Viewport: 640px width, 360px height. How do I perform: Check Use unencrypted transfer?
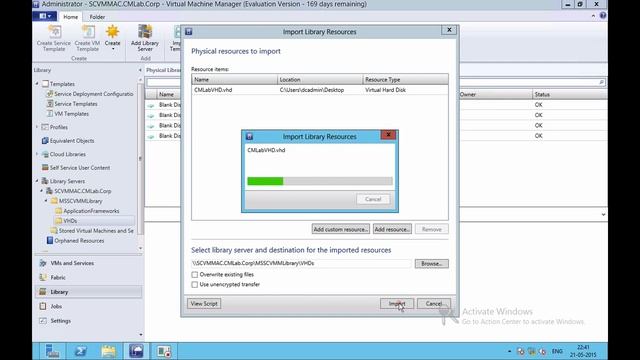(x=195, y=284)
